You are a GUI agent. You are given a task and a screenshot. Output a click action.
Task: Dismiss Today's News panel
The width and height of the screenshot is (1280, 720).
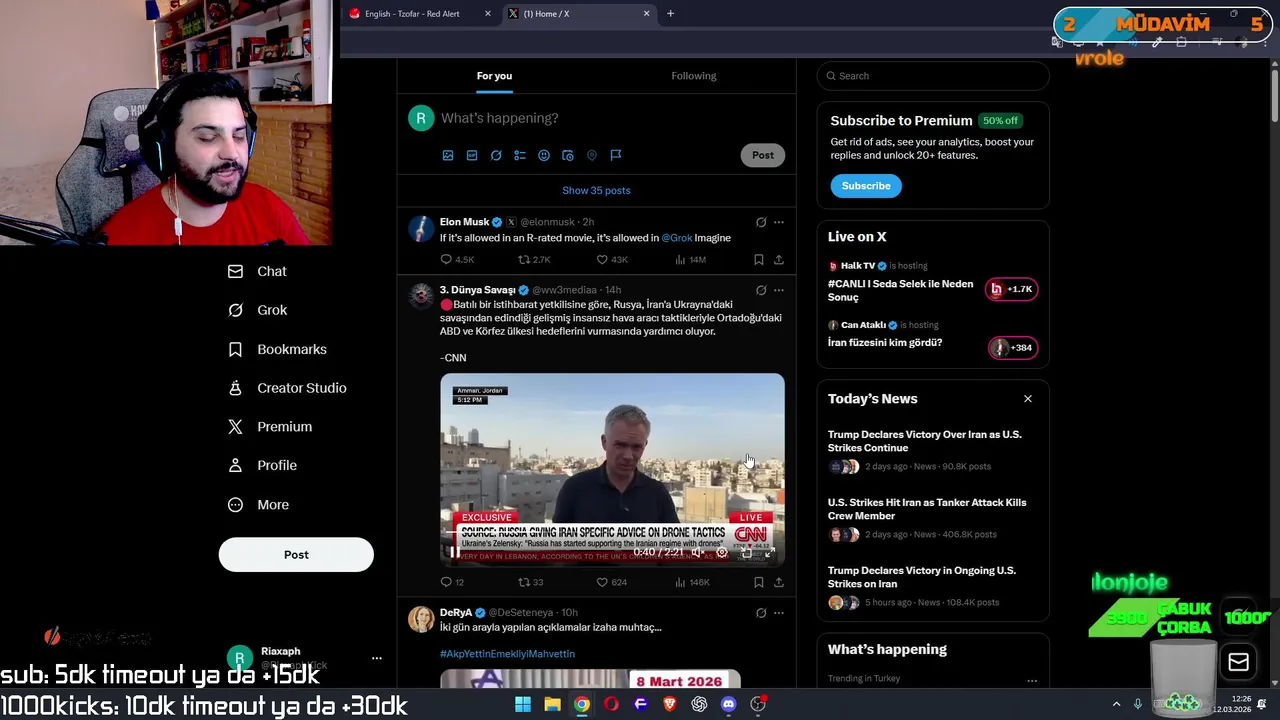tap(1027, 399)
